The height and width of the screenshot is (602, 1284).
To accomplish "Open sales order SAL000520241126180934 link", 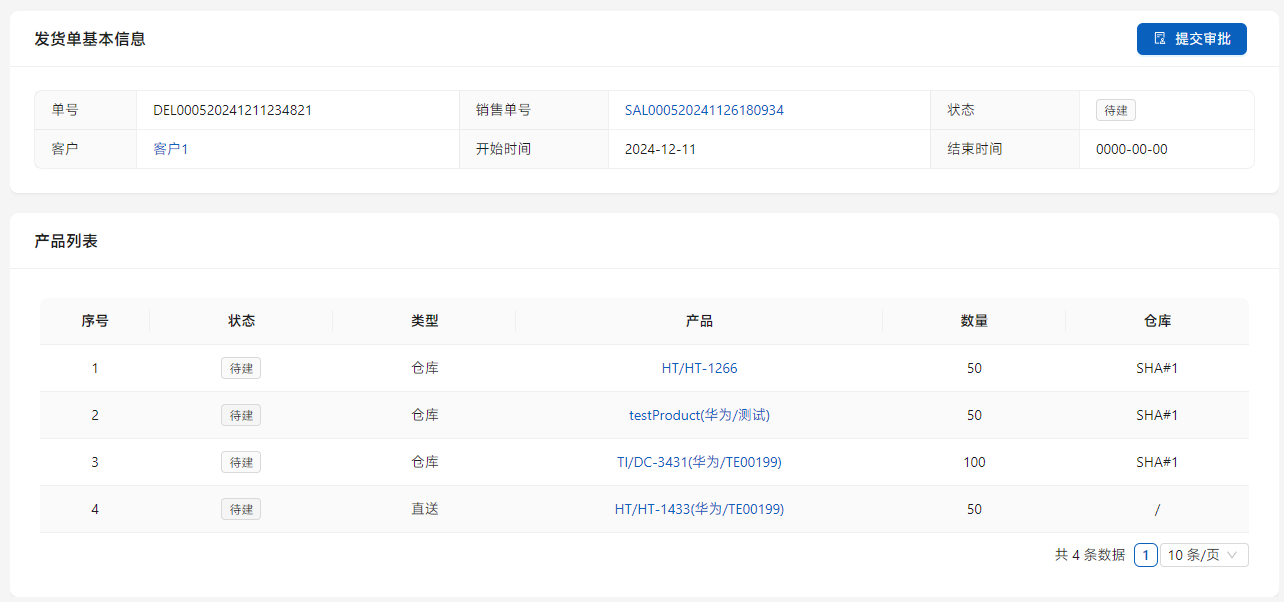I will pyautogui.click(x=704, y=110).
